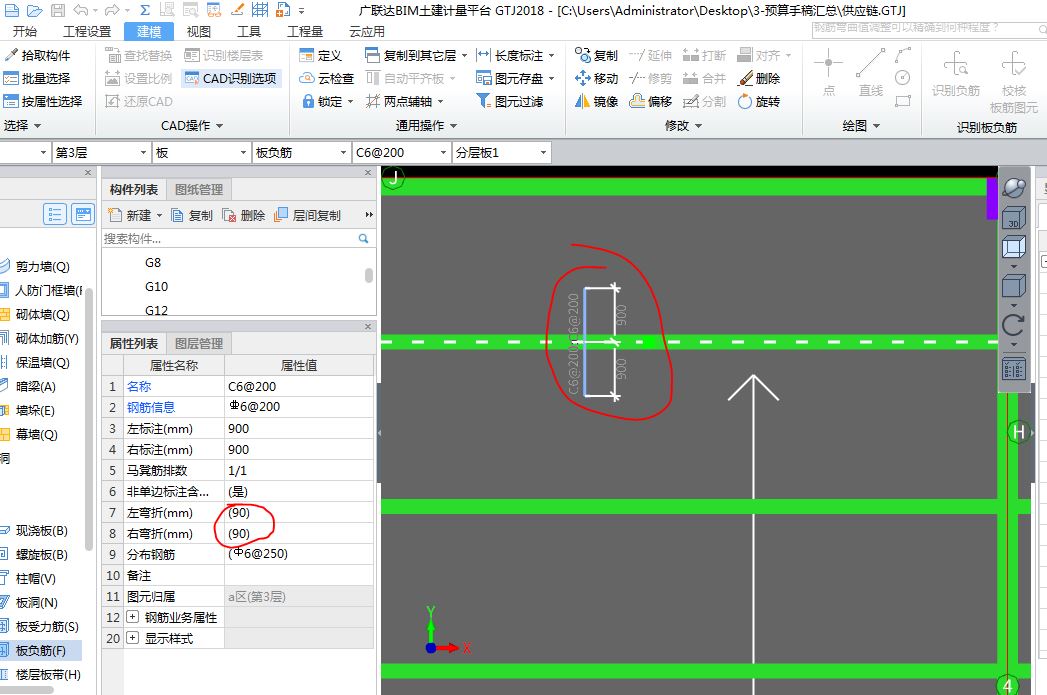Open the 板 component type dropdown

click(x=201, y=153)
